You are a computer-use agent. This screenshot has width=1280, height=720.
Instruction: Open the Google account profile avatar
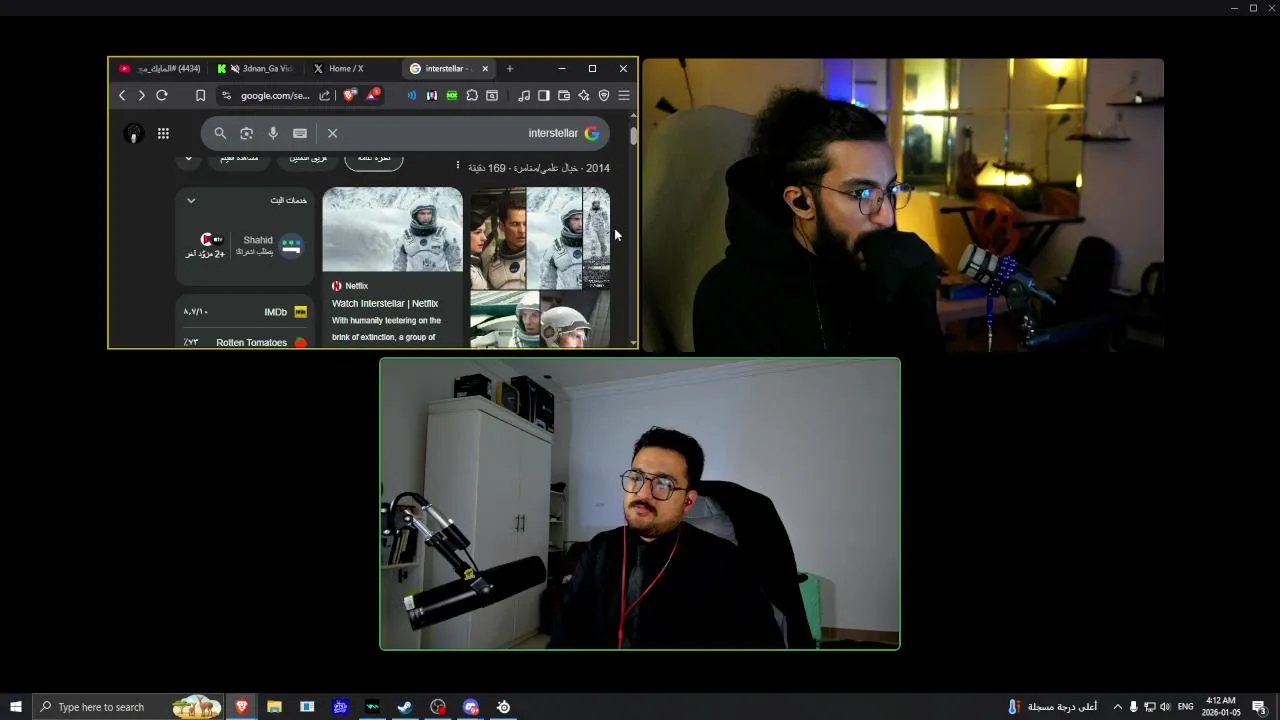click(134, 133)
